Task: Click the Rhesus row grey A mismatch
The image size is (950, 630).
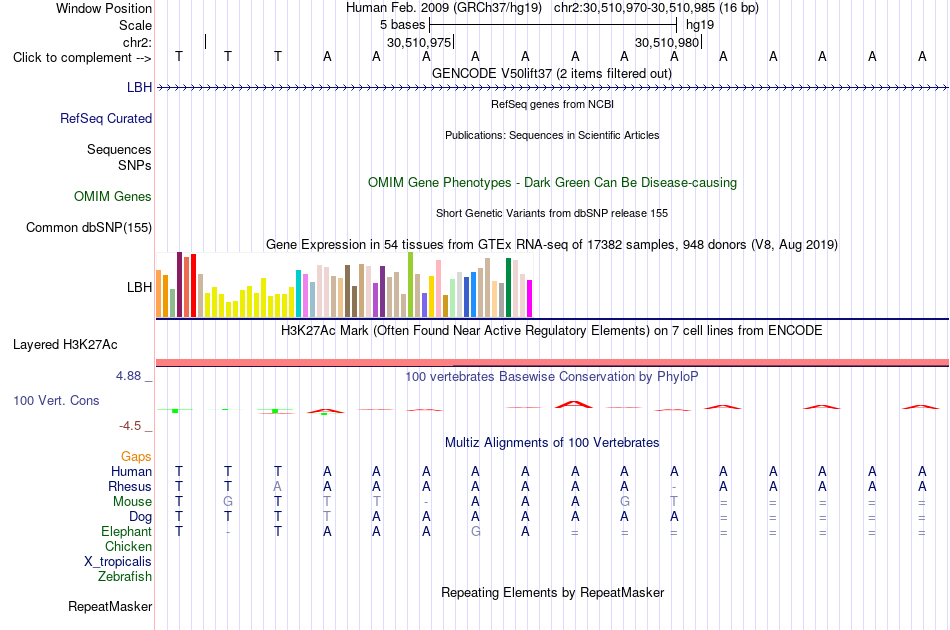Action: 277,486
